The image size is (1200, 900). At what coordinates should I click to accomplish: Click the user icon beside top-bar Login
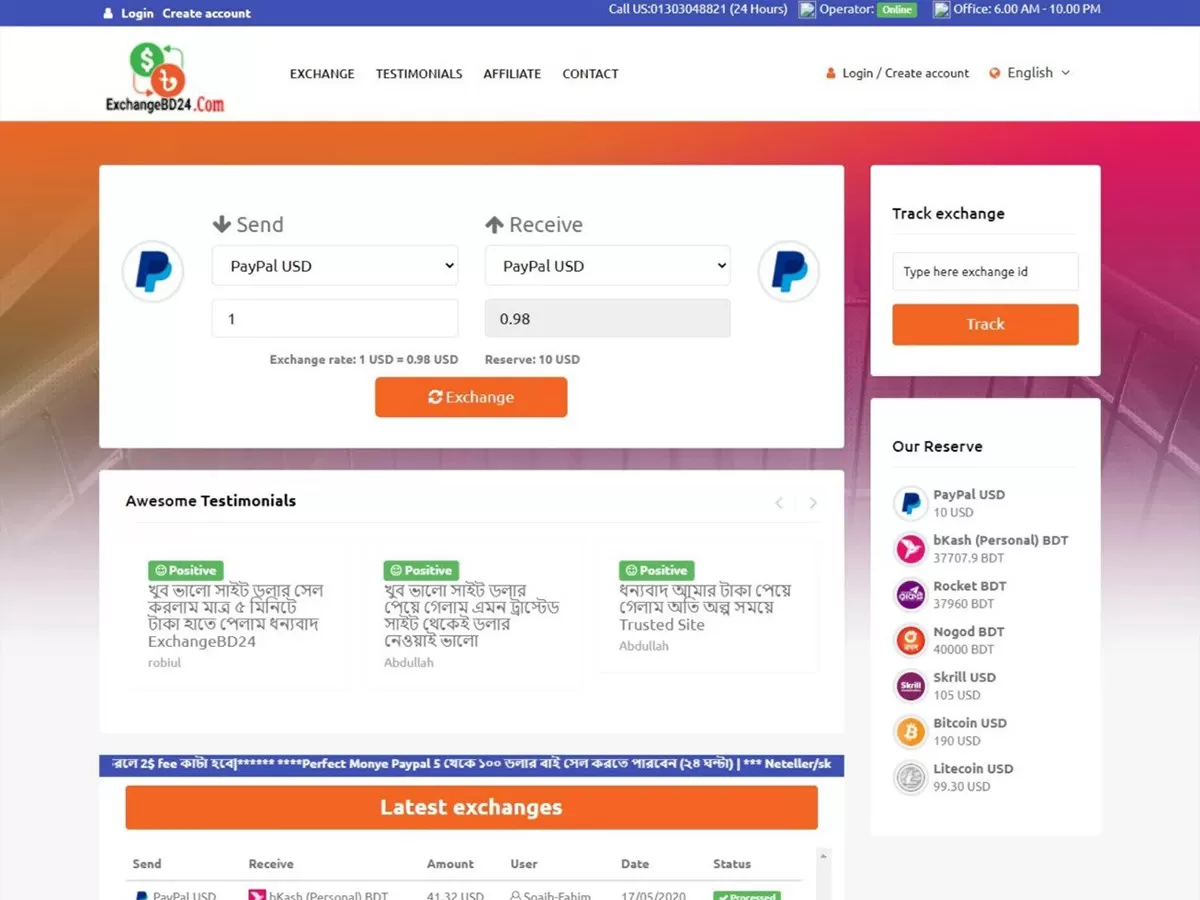pyautogui.click(x=108, y=13)
